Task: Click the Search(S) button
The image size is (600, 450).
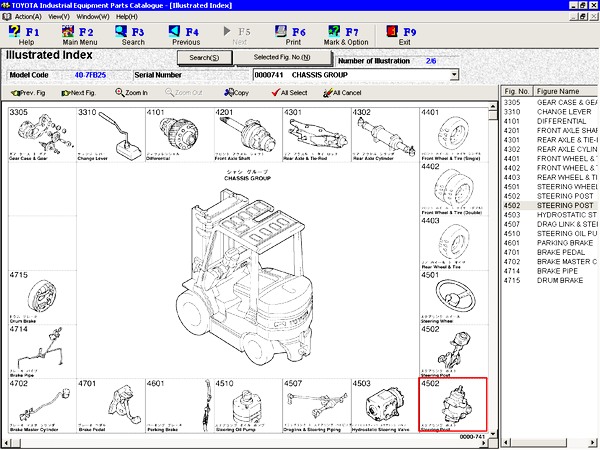Action: pyautogui.click(x=204, y=58)
